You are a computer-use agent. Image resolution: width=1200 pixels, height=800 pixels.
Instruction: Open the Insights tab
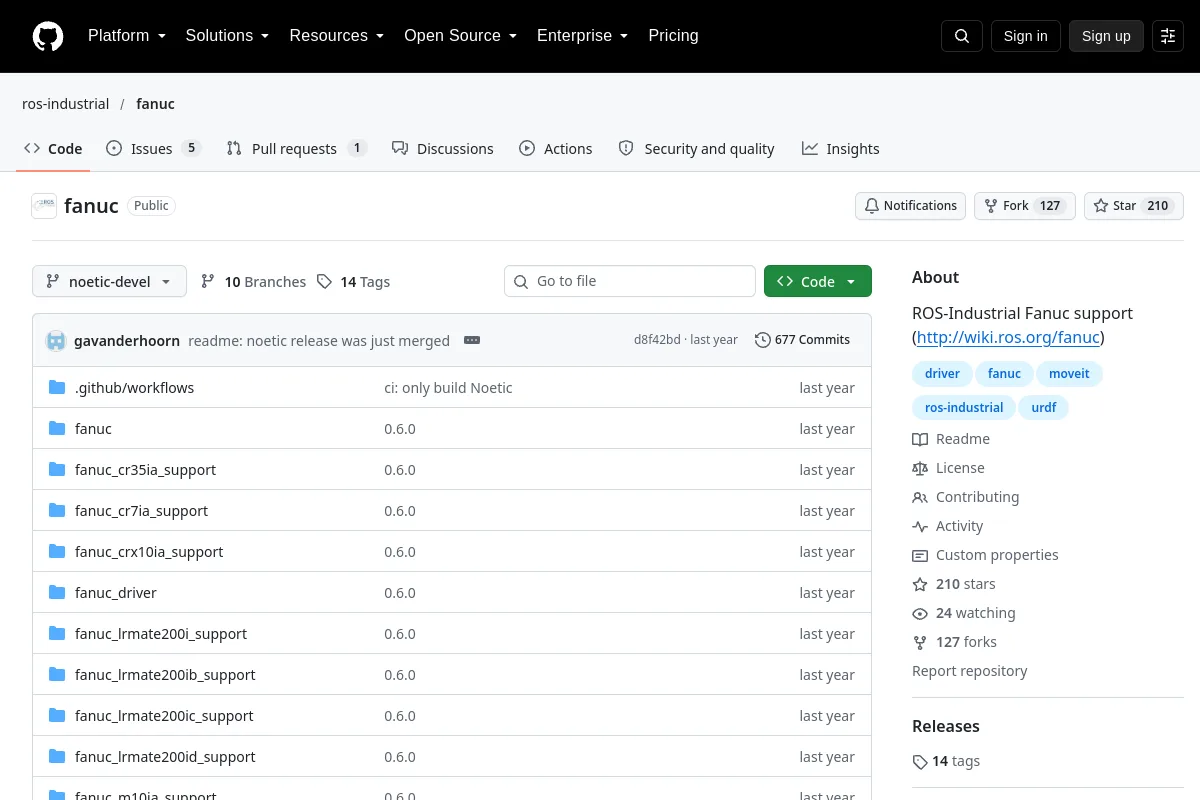click(841, 149)
